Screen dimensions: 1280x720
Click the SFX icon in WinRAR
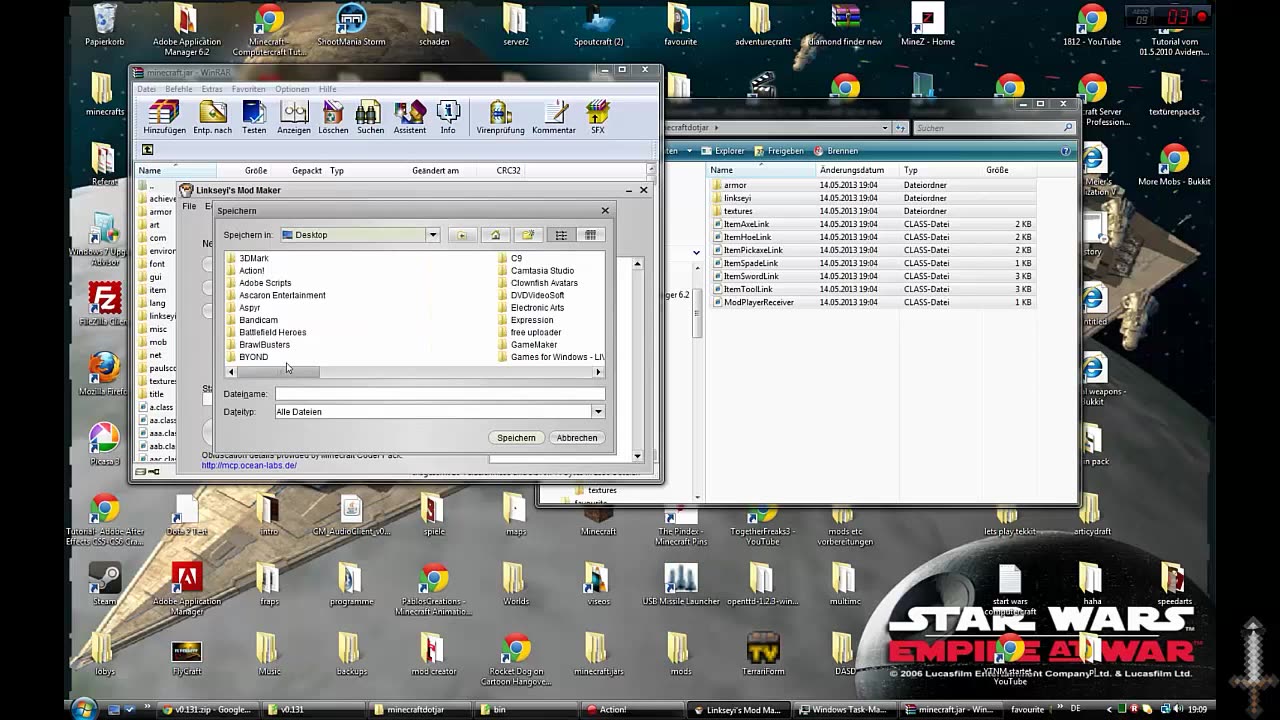click(597, 117)
